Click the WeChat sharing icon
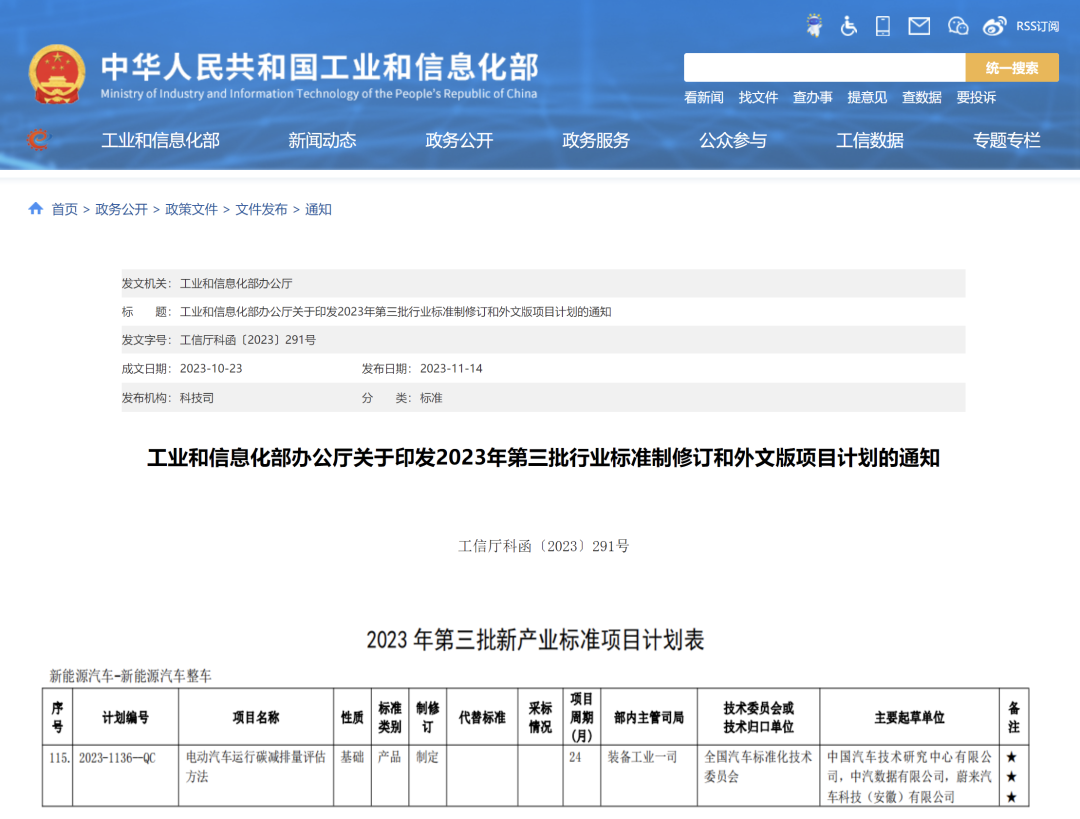 pos(958,26)
